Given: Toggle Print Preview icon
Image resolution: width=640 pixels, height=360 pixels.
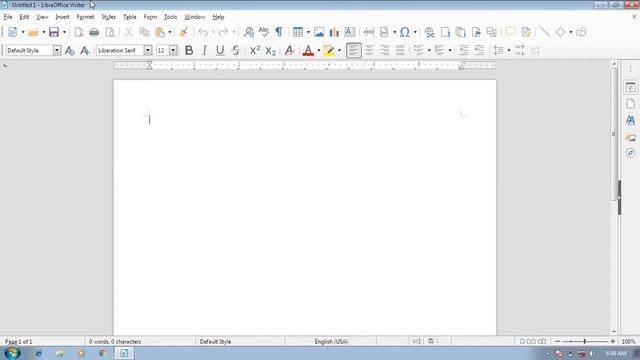Looking at the screenshot, I should point(110,32).
